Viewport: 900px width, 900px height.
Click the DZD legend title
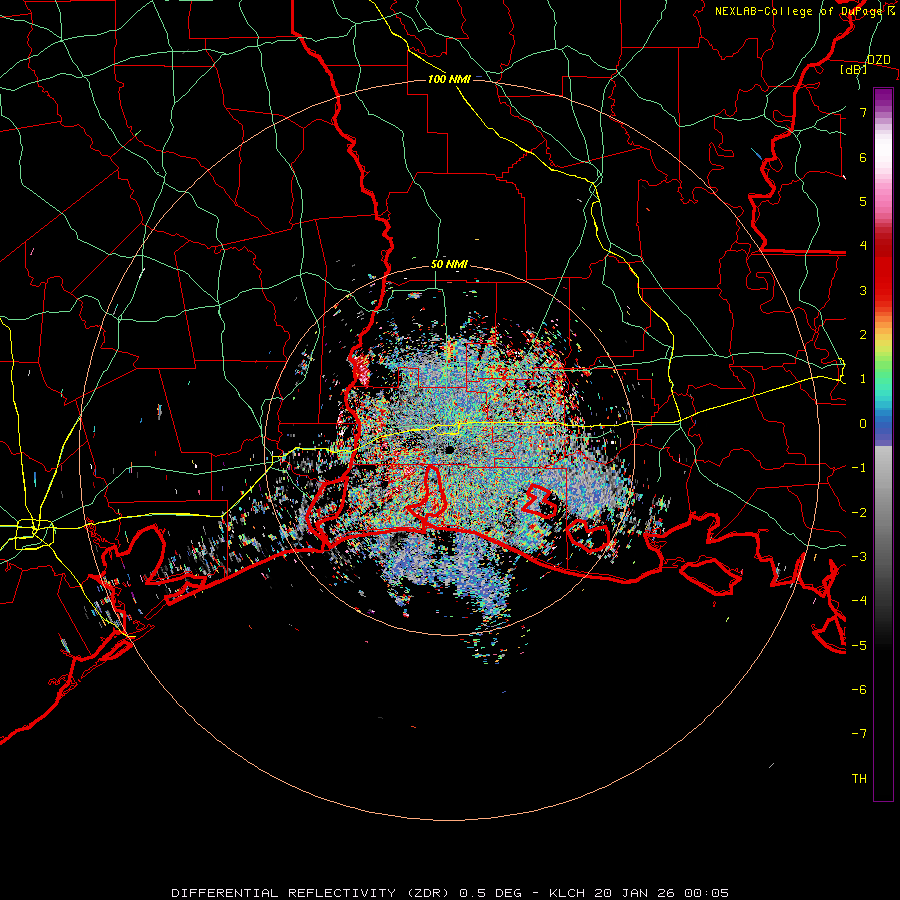pos(879,60)
